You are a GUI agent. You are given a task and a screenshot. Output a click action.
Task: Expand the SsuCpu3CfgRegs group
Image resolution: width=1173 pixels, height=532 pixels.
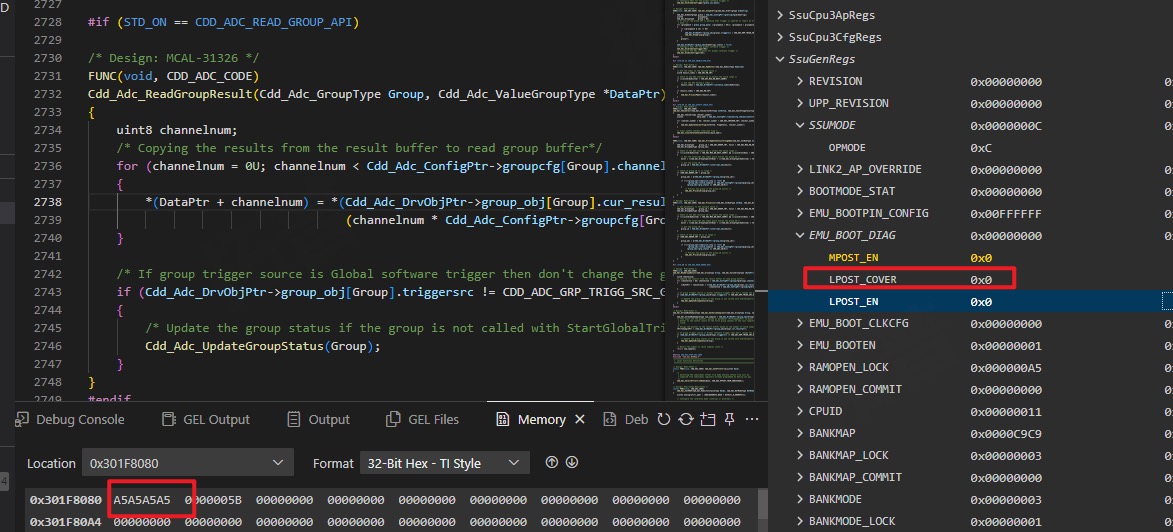[x=781, y=37]
